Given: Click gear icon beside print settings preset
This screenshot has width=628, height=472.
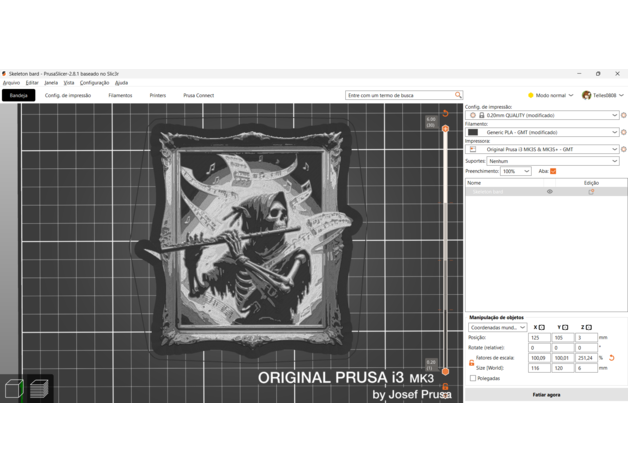Looking at the screenshot, I should (624, 115).
